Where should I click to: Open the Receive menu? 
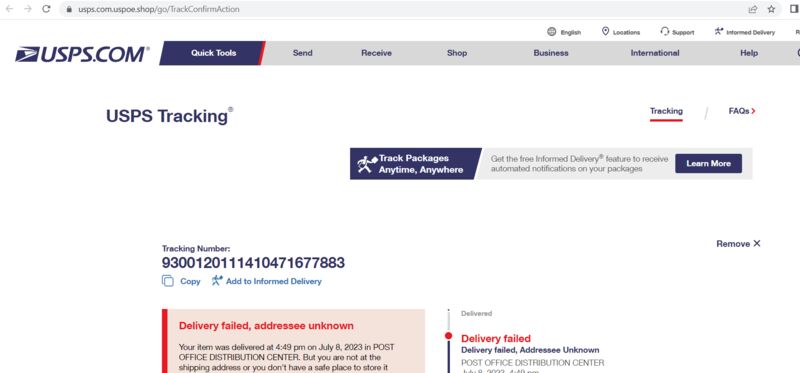click(x=377, y=53)
